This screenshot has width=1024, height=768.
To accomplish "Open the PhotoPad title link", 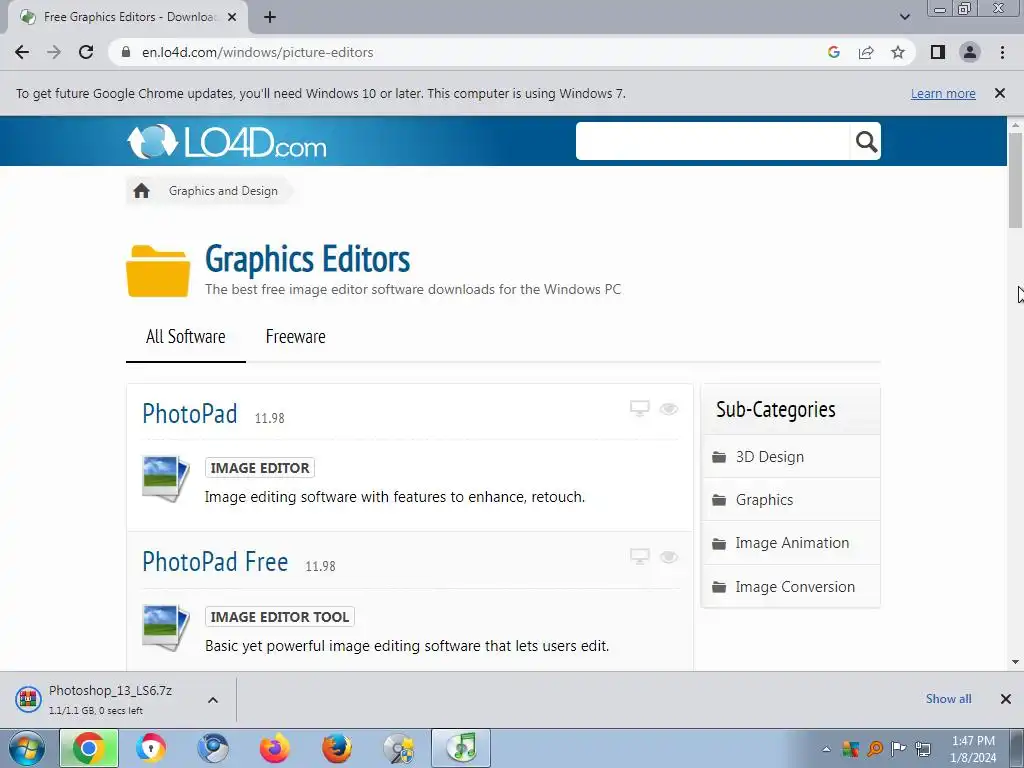I will tap(189, 414).
